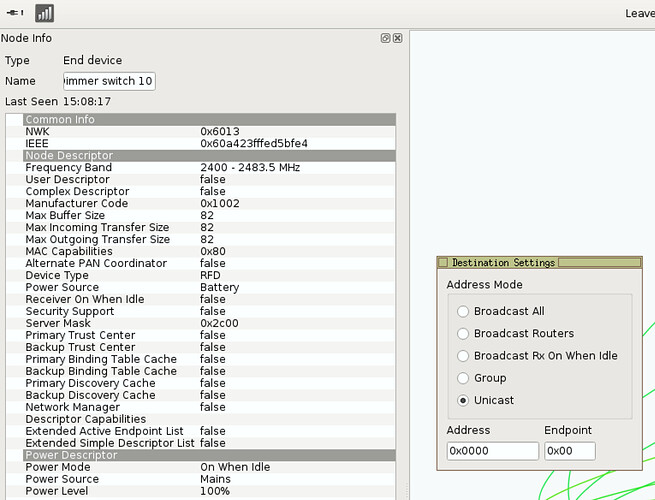Image resolution: width=655 pixels, height=500 pixels.
Task: Click the Battery power source value
Action: click(x=219, y=287)
